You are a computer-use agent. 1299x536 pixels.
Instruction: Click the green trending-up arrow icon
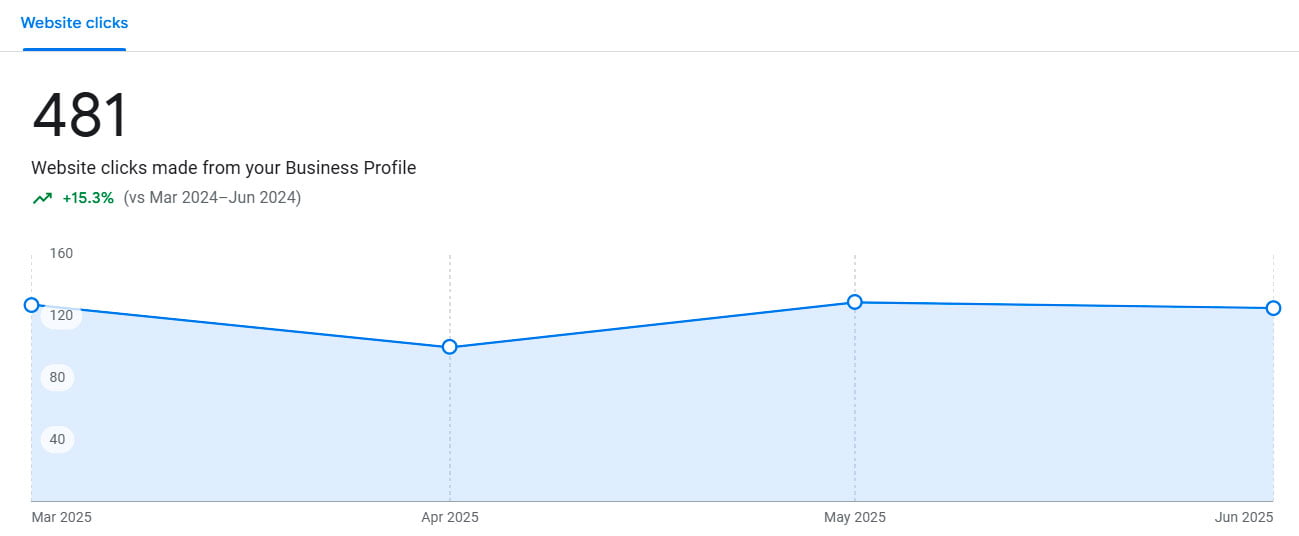pyautogui.click(x=42, y=198)
